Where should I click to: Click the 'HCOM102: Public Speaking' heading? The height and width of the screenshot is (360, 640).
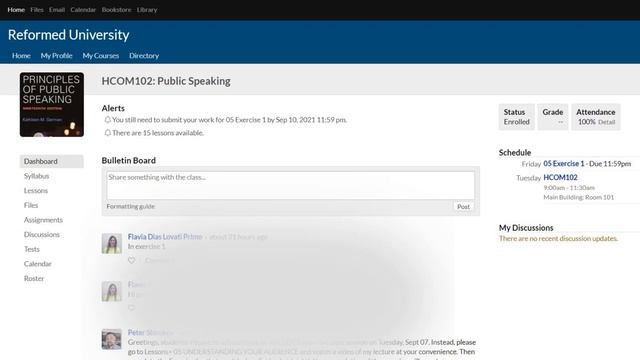coord(166,81)
